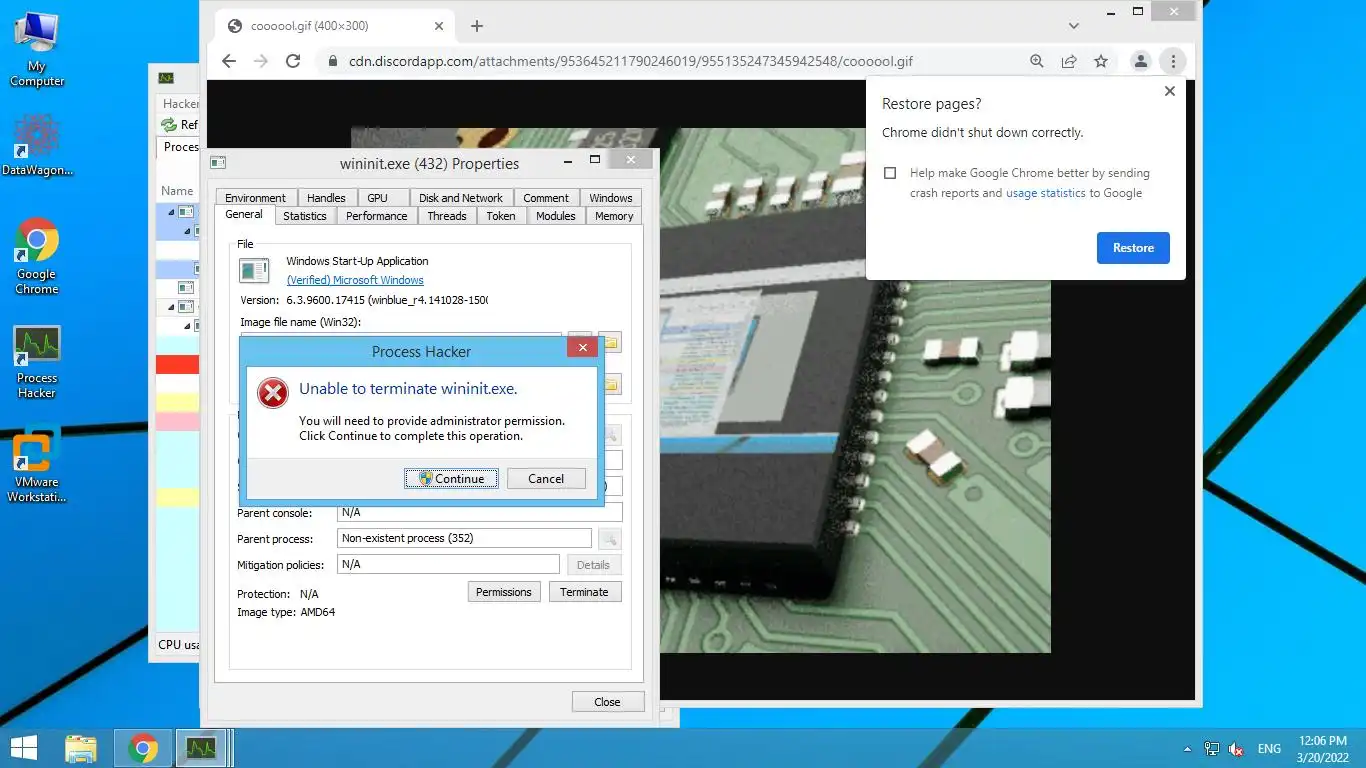Open the (Verified) Microsoft Windows link
The height and width of the screenshot is (768, 1366).
(x=355, y=280)
